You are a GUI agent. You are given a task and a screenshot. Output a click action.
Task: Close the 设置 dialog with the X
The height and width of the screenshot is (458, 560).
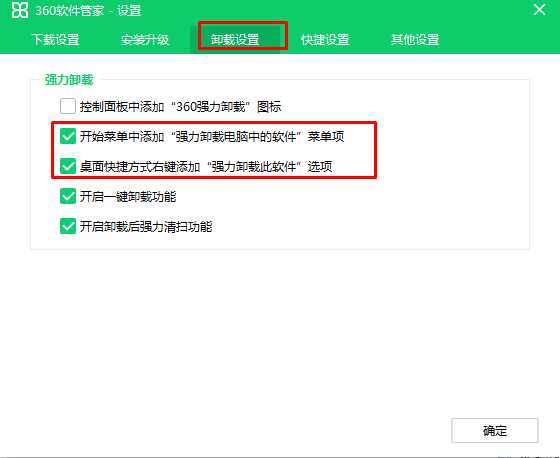[539, 9]
